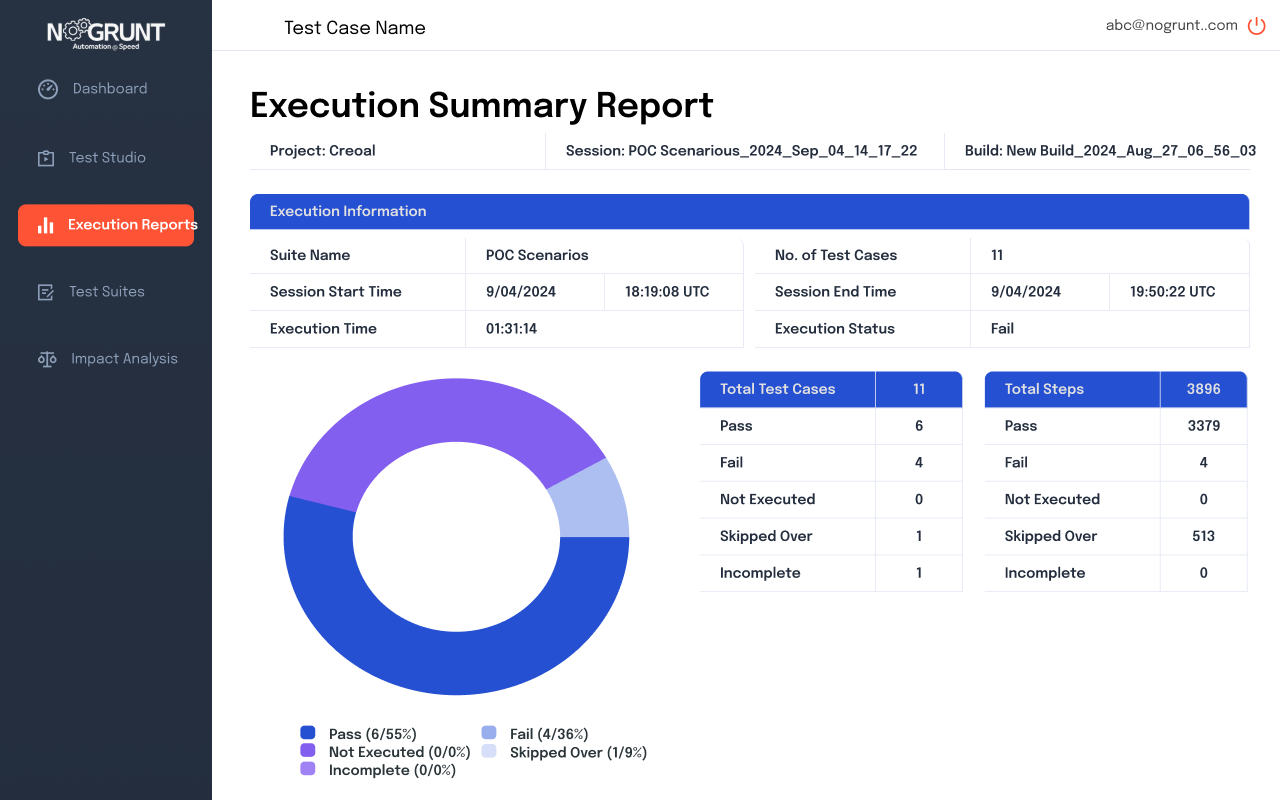Click the Pass legend color swatch
The height and width of the screenshot is (800, 1280).
[308, 734]
